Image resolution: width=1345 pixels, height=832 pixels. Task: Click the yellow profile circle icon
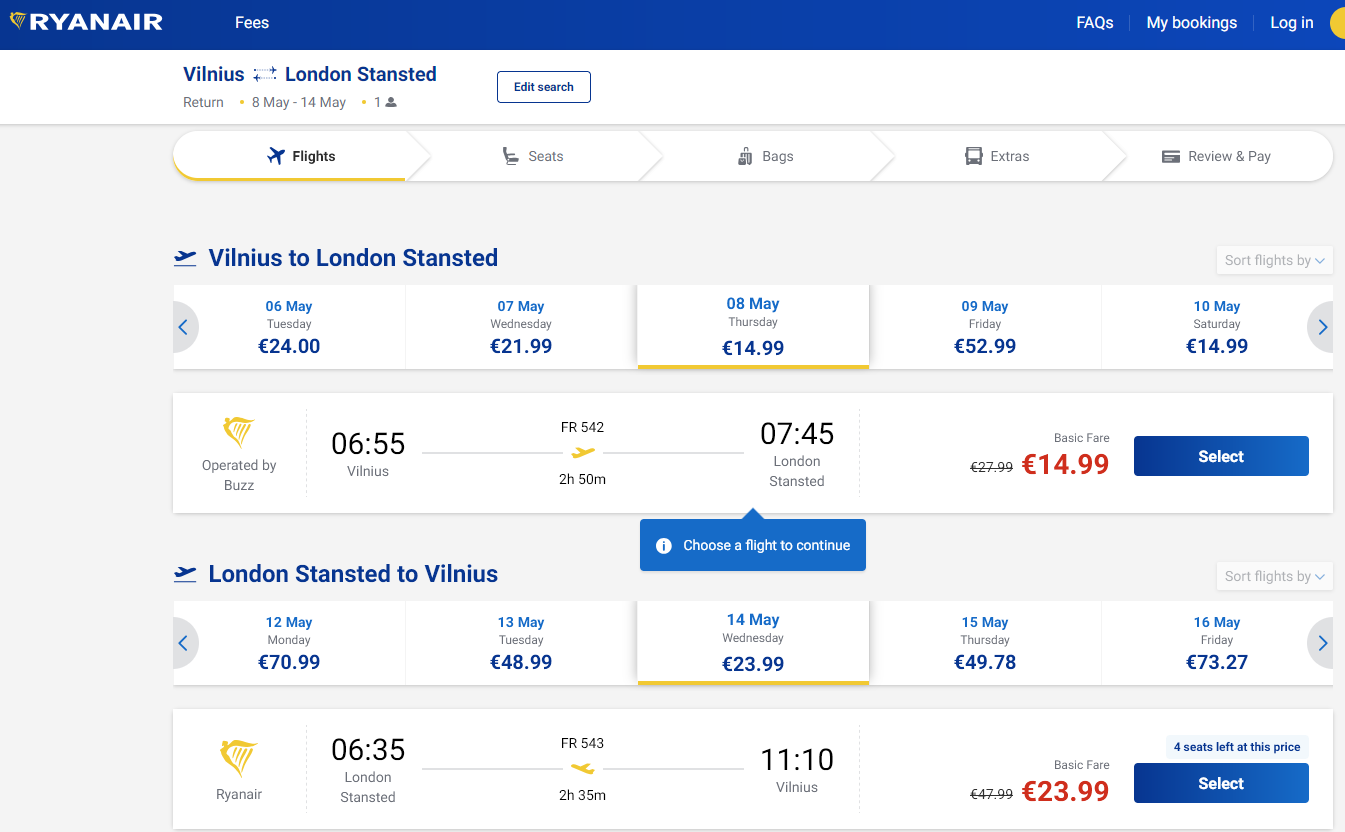(1338, 24)
